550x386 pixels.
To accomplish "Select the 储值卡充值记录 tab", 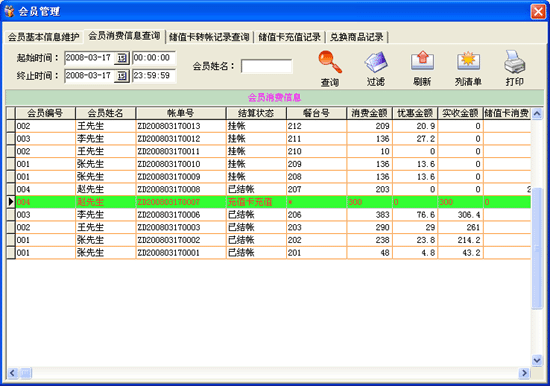I will (289, 37).
